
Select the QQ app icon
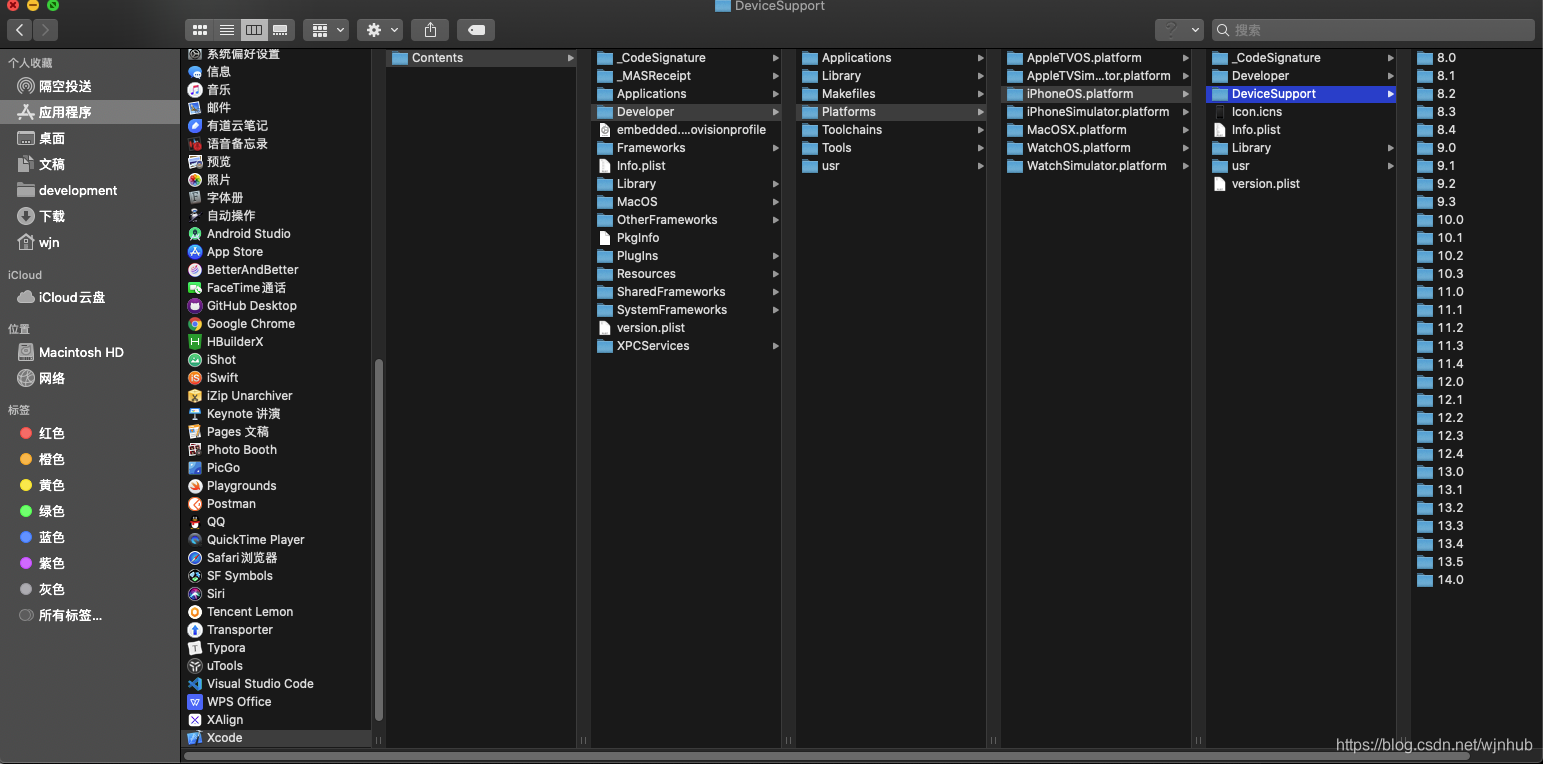195,522
